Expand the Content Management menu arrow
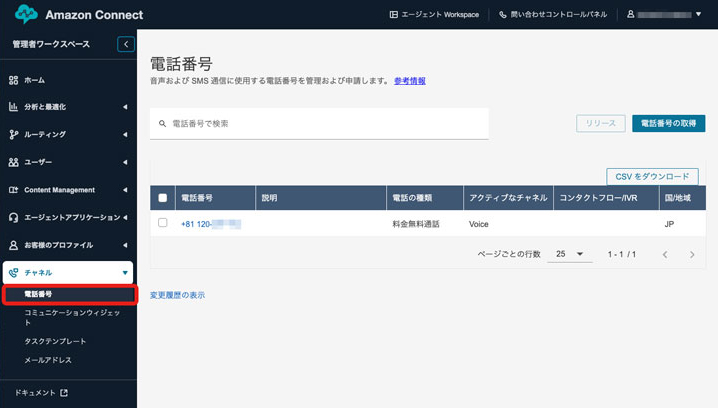Image resolution: width=718 pixels, height=408 pixels. coord(125,190)
